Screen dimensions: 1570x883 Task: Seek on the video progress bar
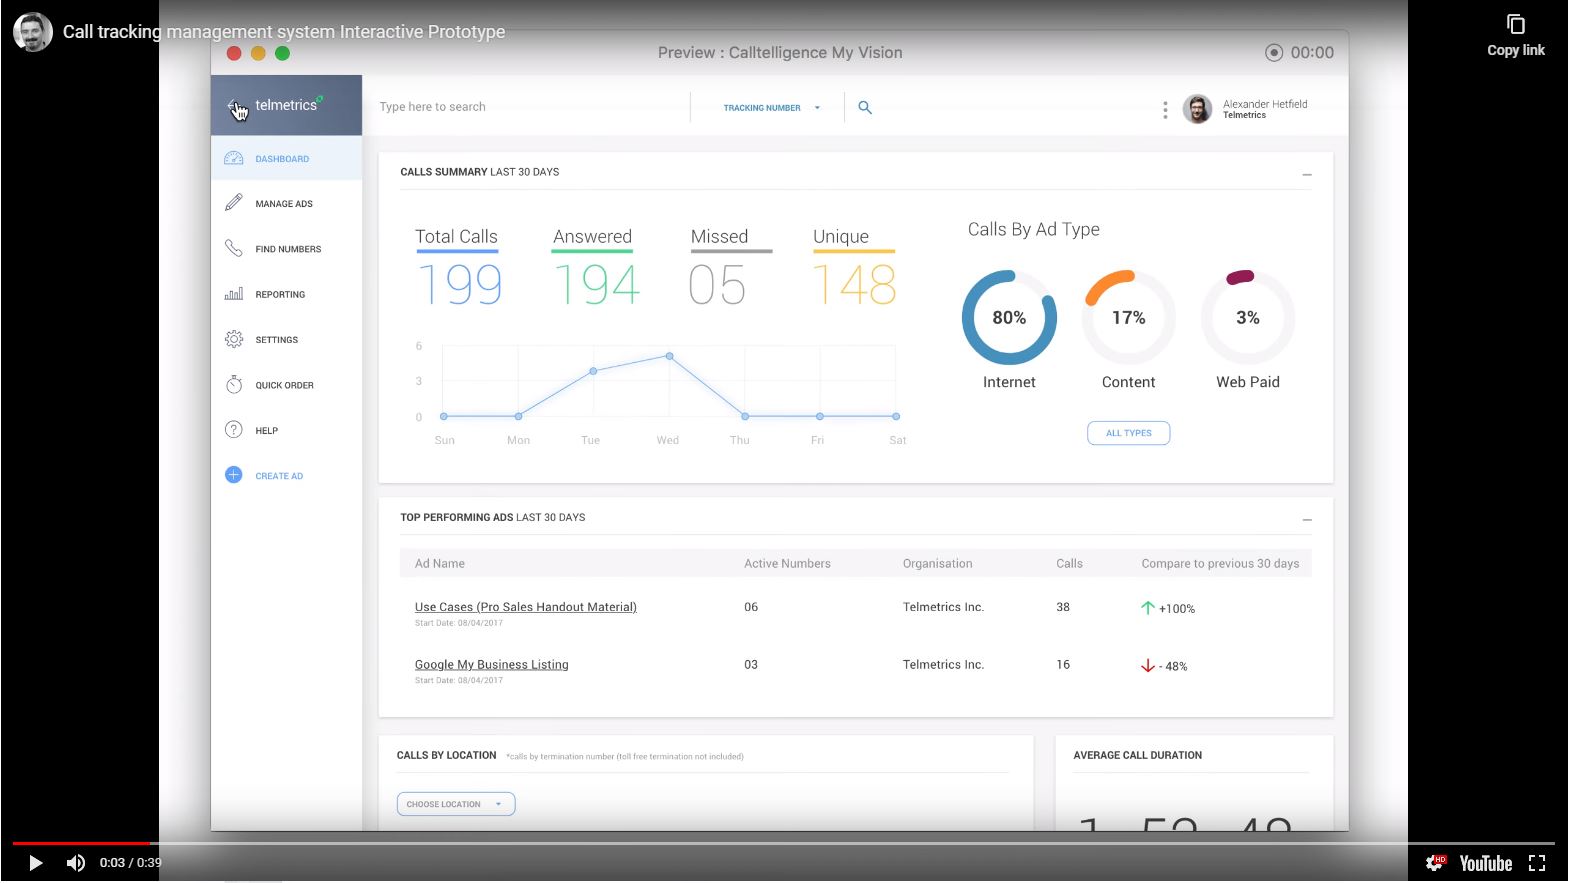pos(784,843)
